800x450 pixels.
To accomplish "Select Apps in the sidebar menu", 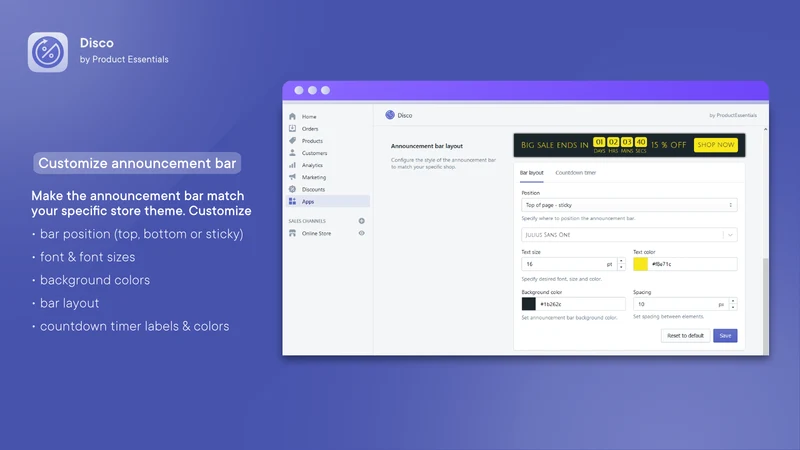I will 329,202.
